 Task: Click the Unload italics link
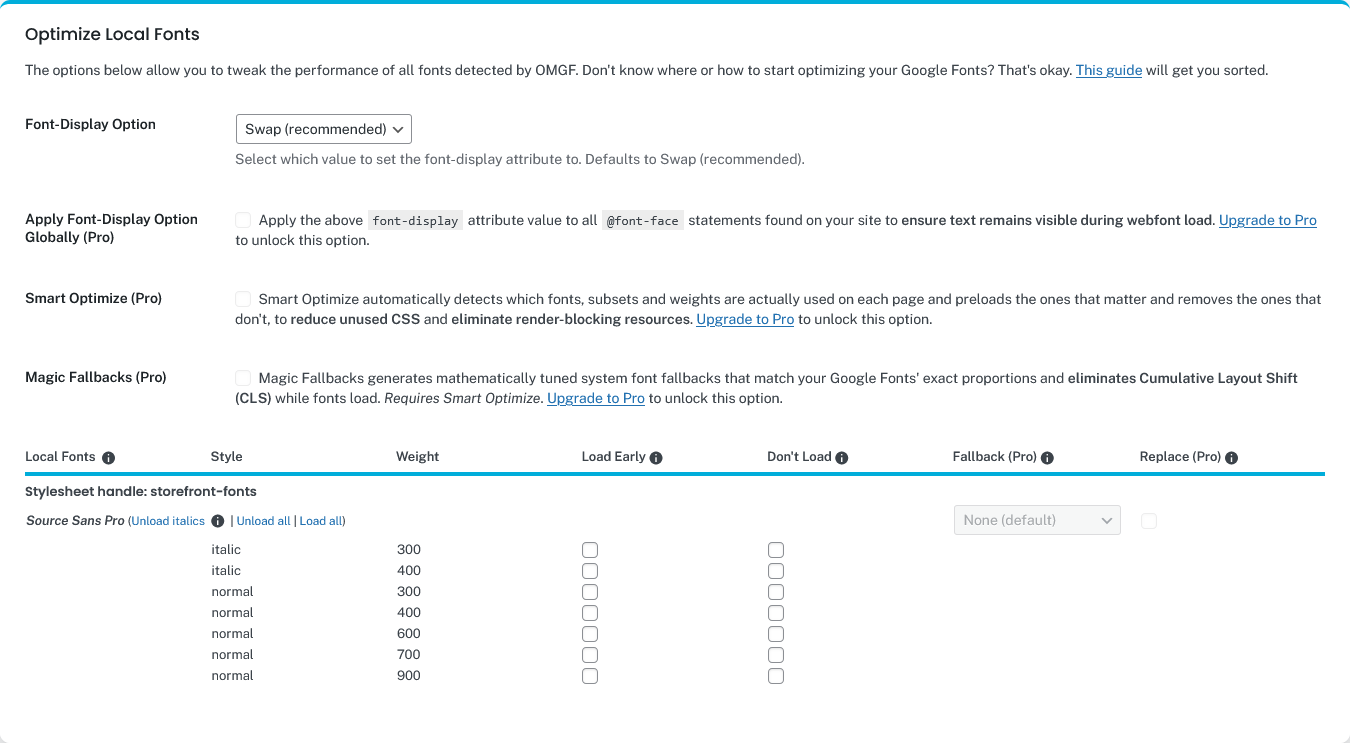168,521
